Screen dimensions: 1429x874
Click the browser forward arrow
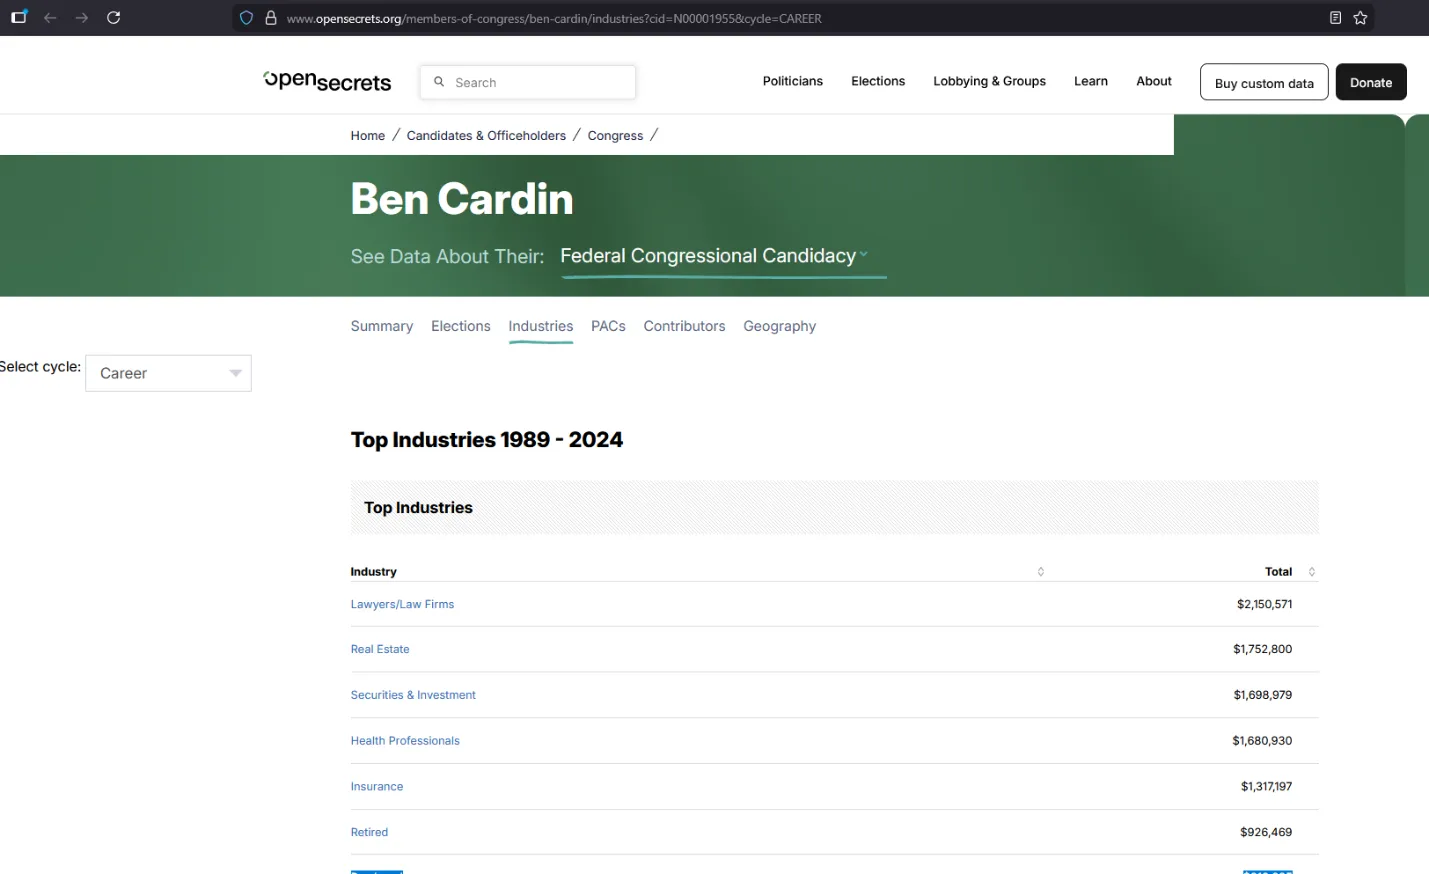pyautogui.click(x=82, y=18)
